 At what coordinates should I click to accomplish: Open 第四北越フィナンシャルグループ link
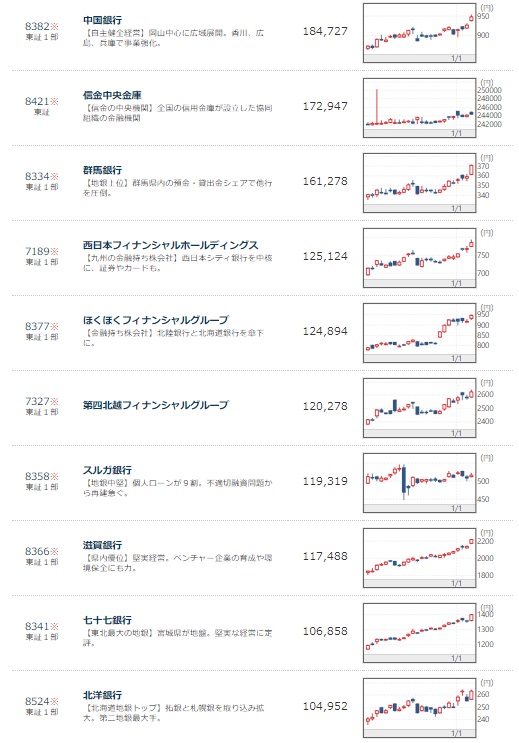point(156,405)
